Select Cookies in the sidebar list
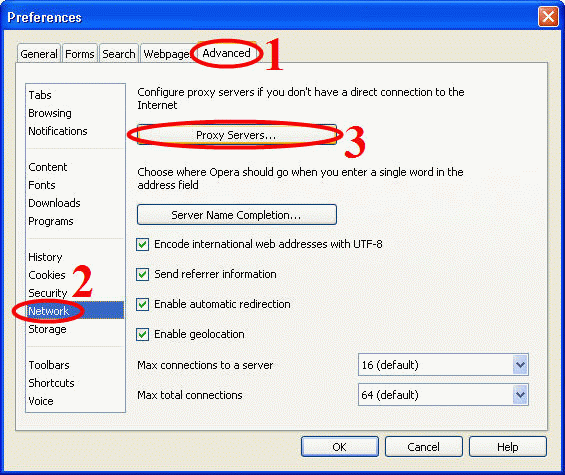The image size is (565, 475). tap(47, 275)
